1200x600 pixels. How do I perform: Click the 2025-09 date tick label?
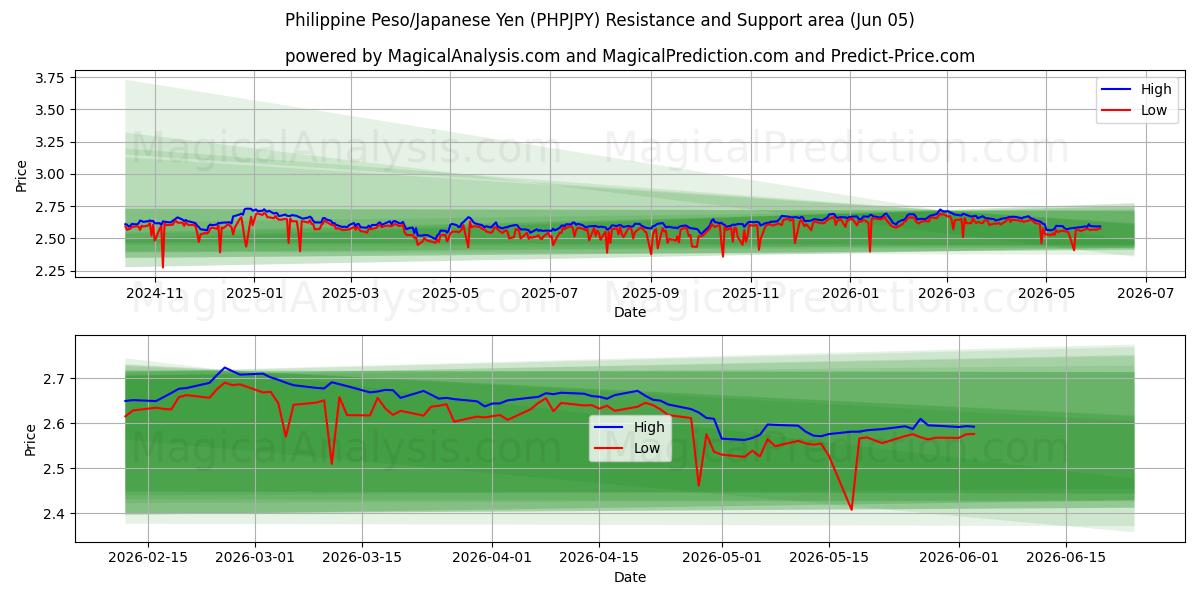[x=651, y=293]
